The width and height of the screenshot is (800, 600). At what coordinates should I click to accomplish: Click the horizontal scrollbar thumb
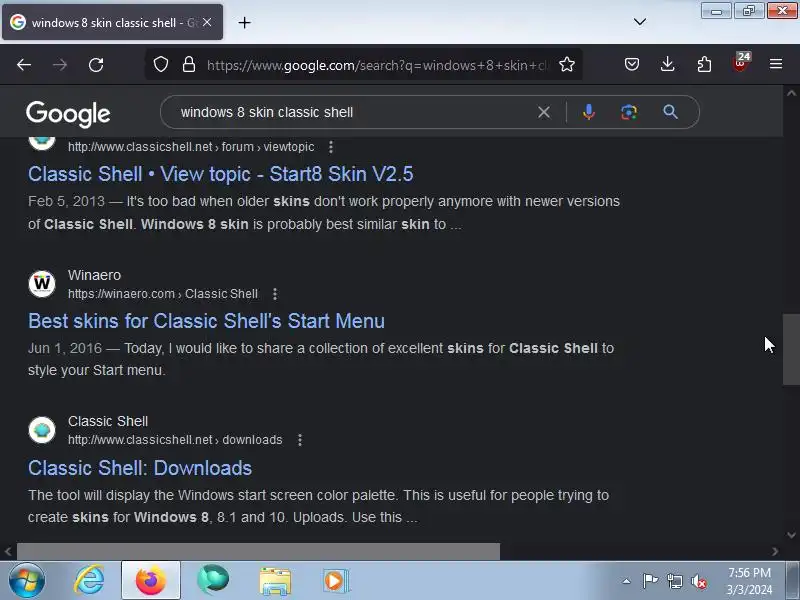tap(258, 551)
